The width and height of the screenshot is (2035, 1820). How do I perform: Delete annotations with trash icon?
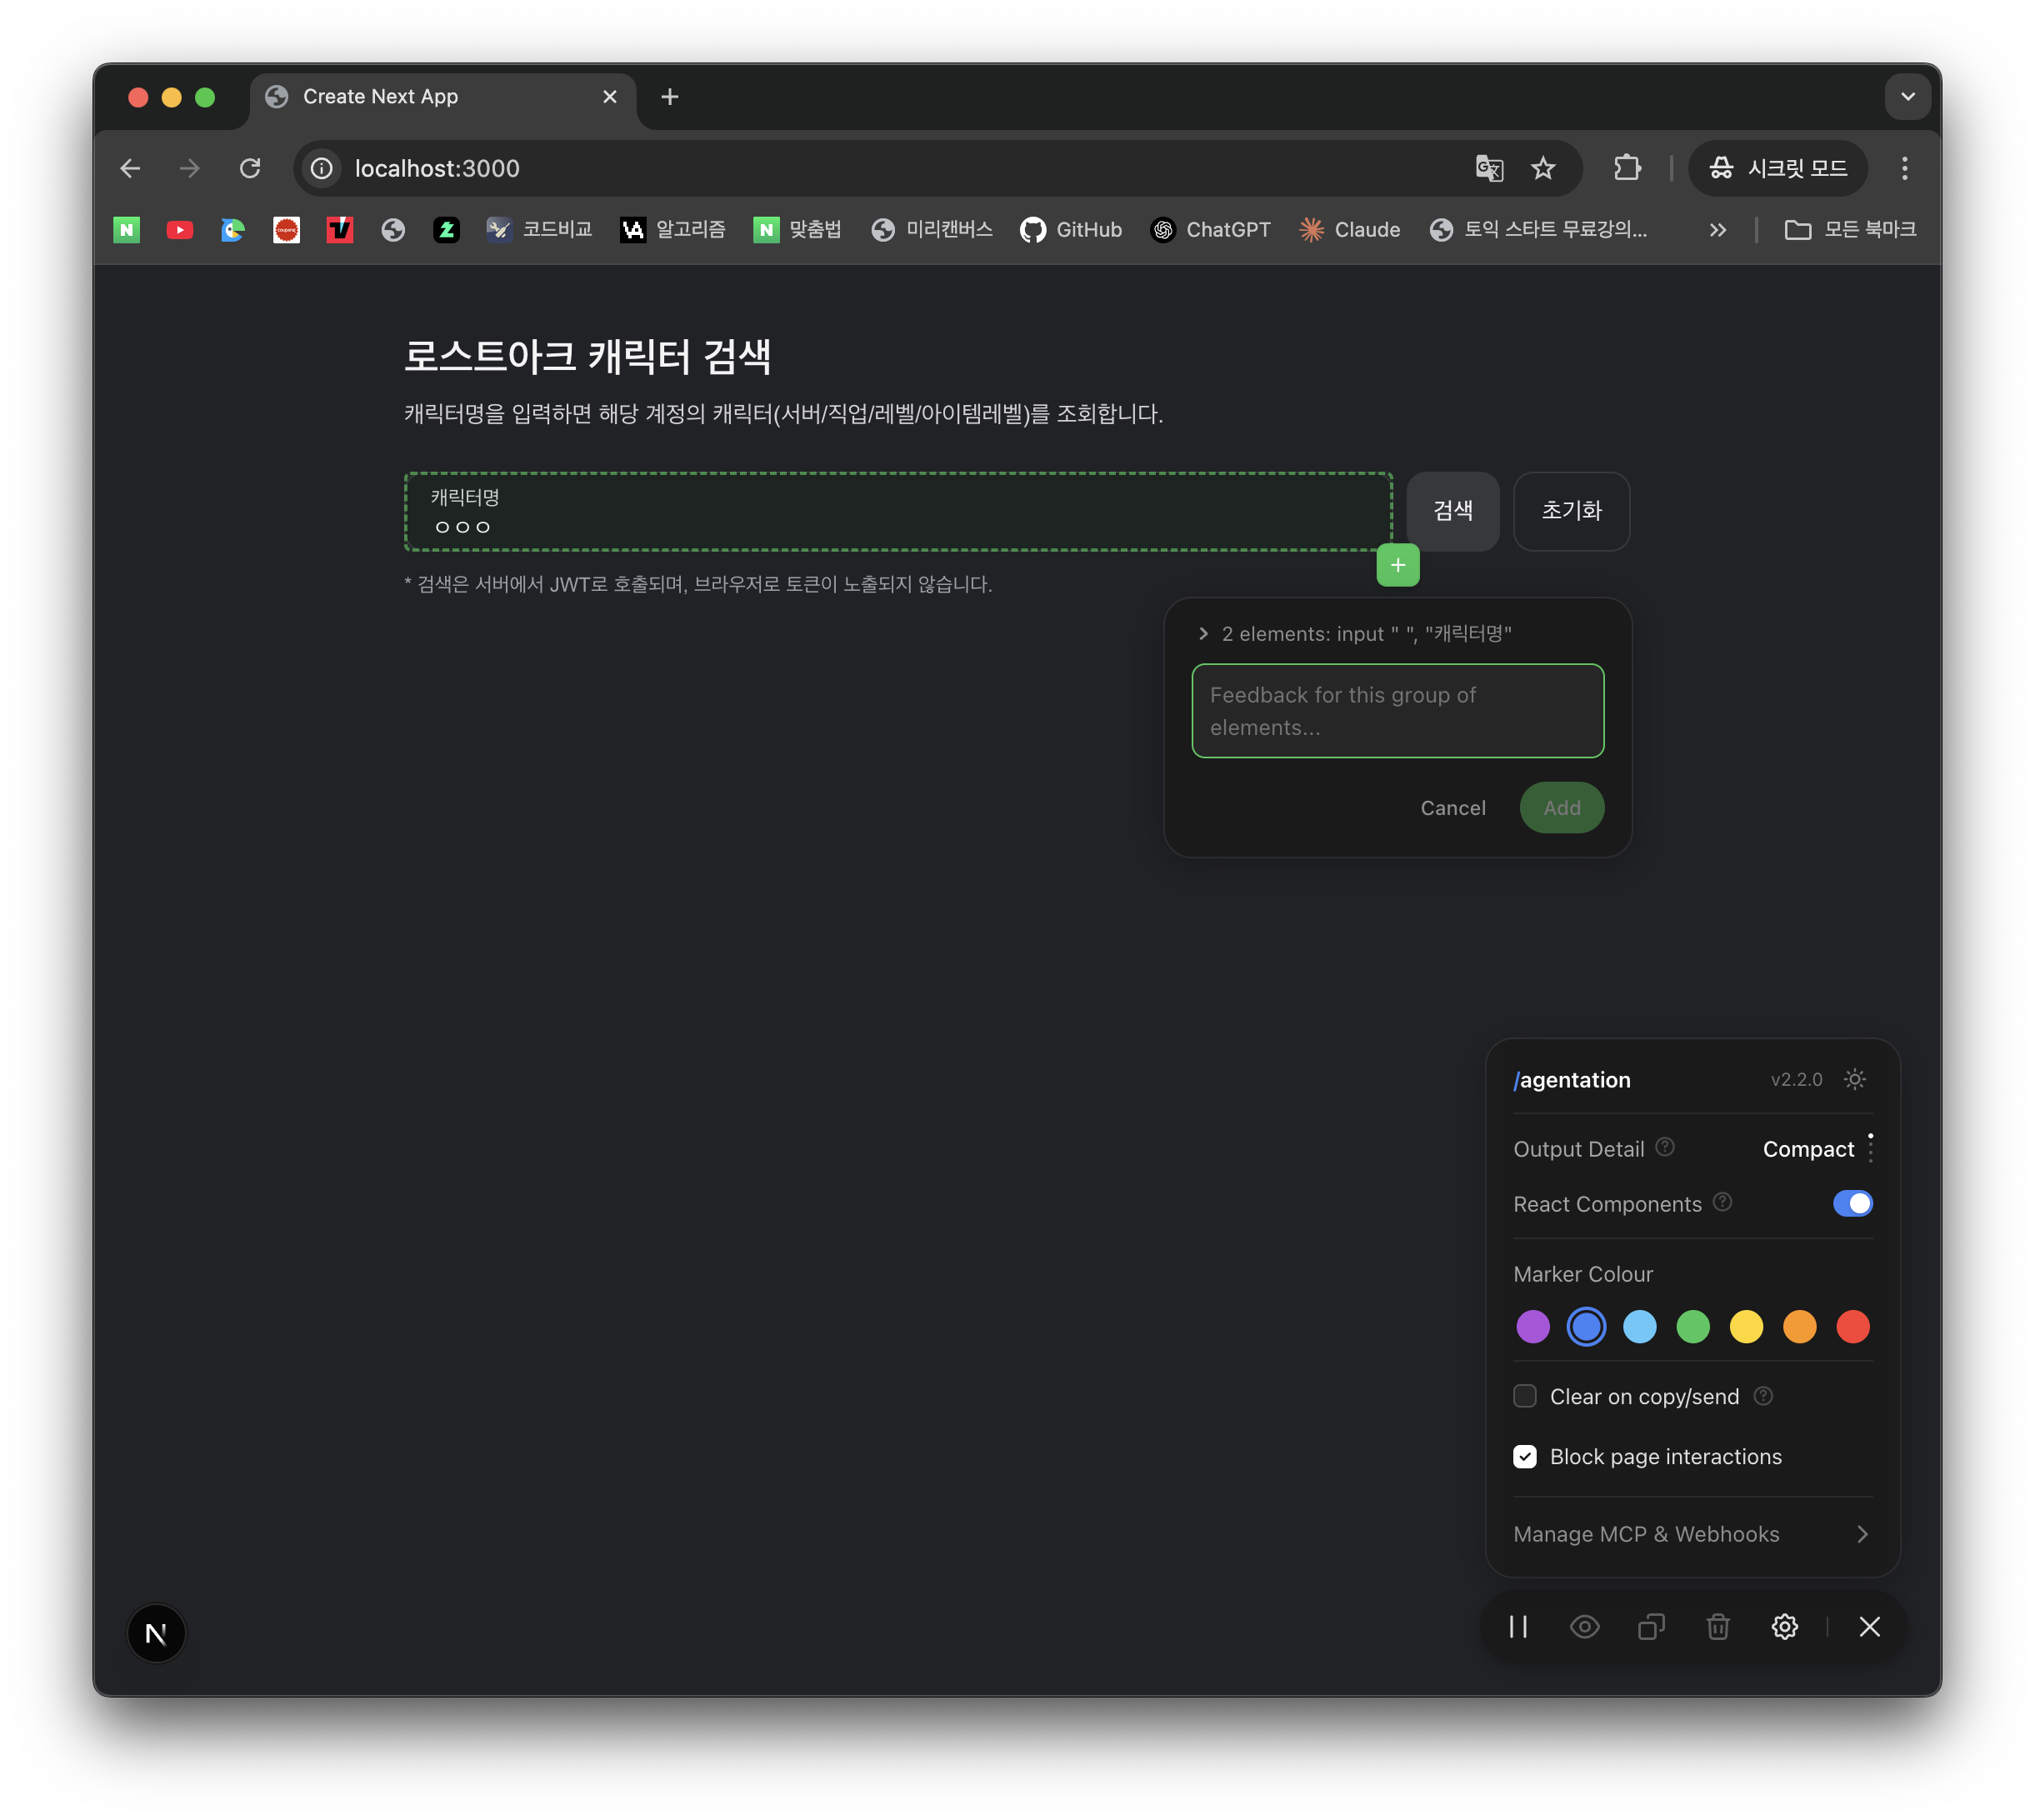[1718, 1627]
